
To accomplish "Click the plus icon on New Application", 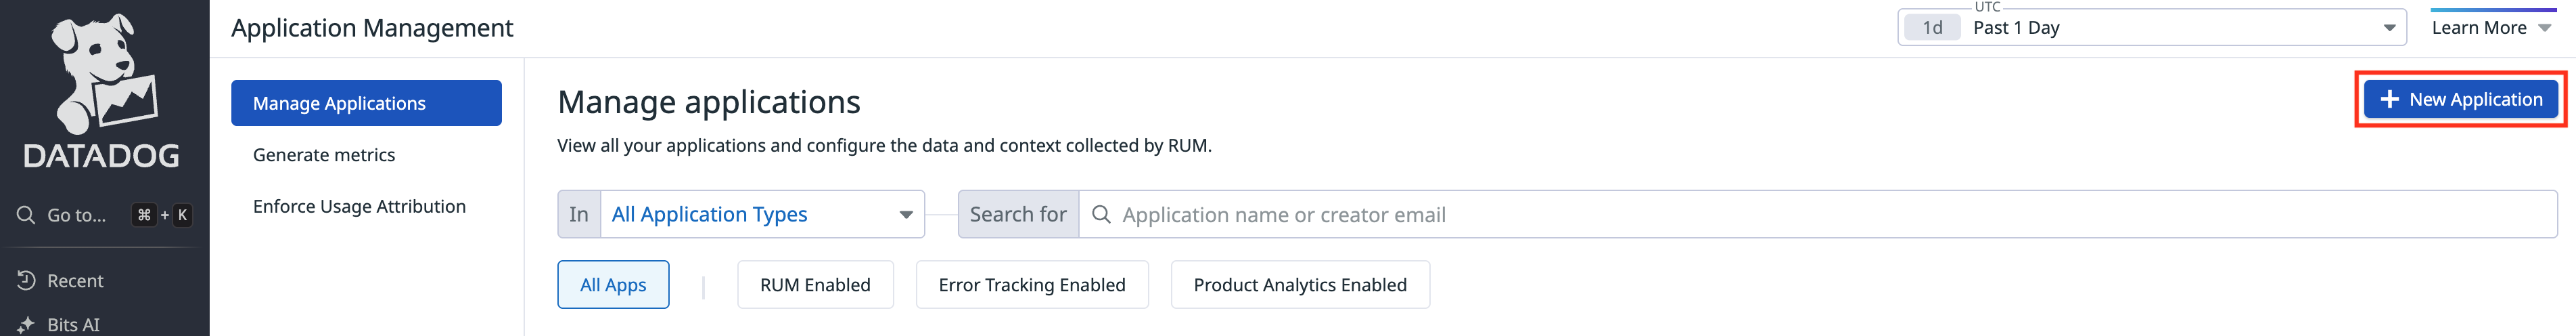I will (2389, 99).
